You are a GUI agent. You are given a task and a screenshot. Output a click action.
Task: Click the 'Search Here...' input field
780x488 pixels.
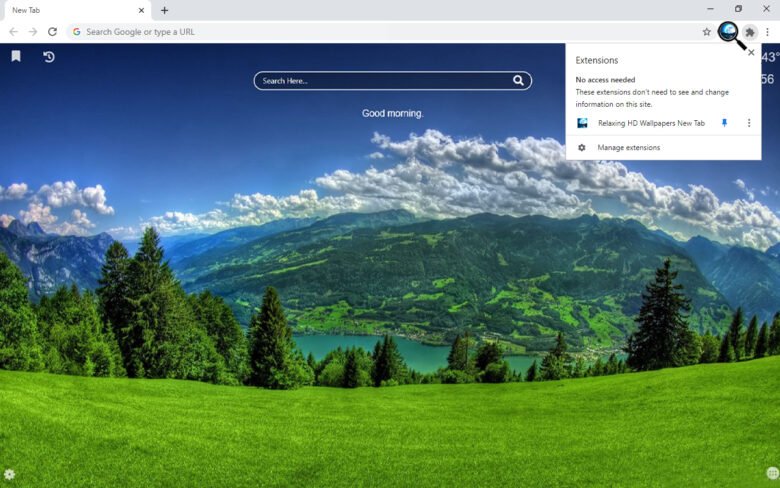pyautogui.click(x=380, y=81)
